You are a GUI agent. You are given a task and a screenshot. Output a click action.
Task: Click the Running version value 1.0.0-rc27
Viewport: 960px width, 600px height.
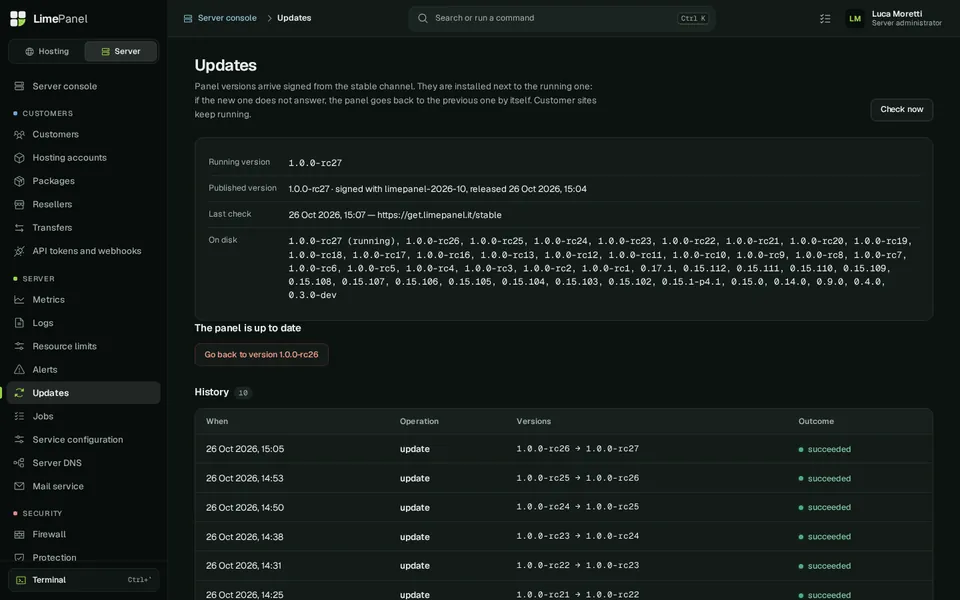pyautogui.click(x=315, y=163)
